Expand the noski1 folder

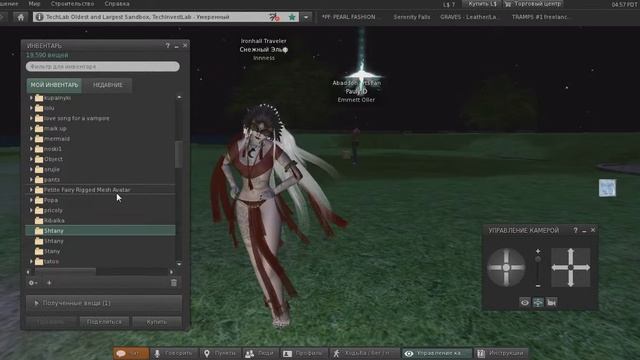point(31,149)
